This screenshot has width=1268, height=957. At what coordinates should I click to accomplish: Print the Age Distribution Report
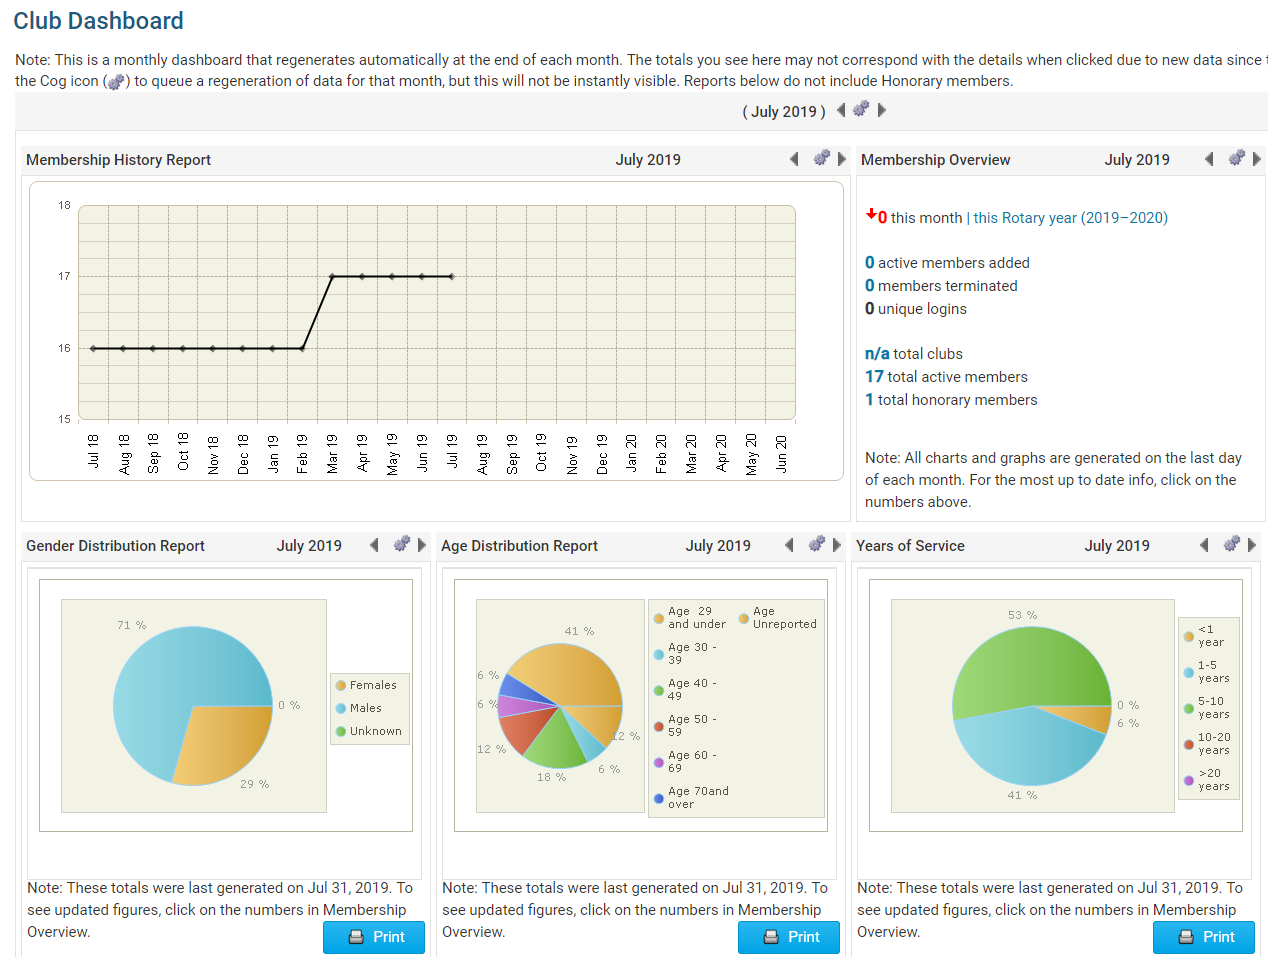789,937
